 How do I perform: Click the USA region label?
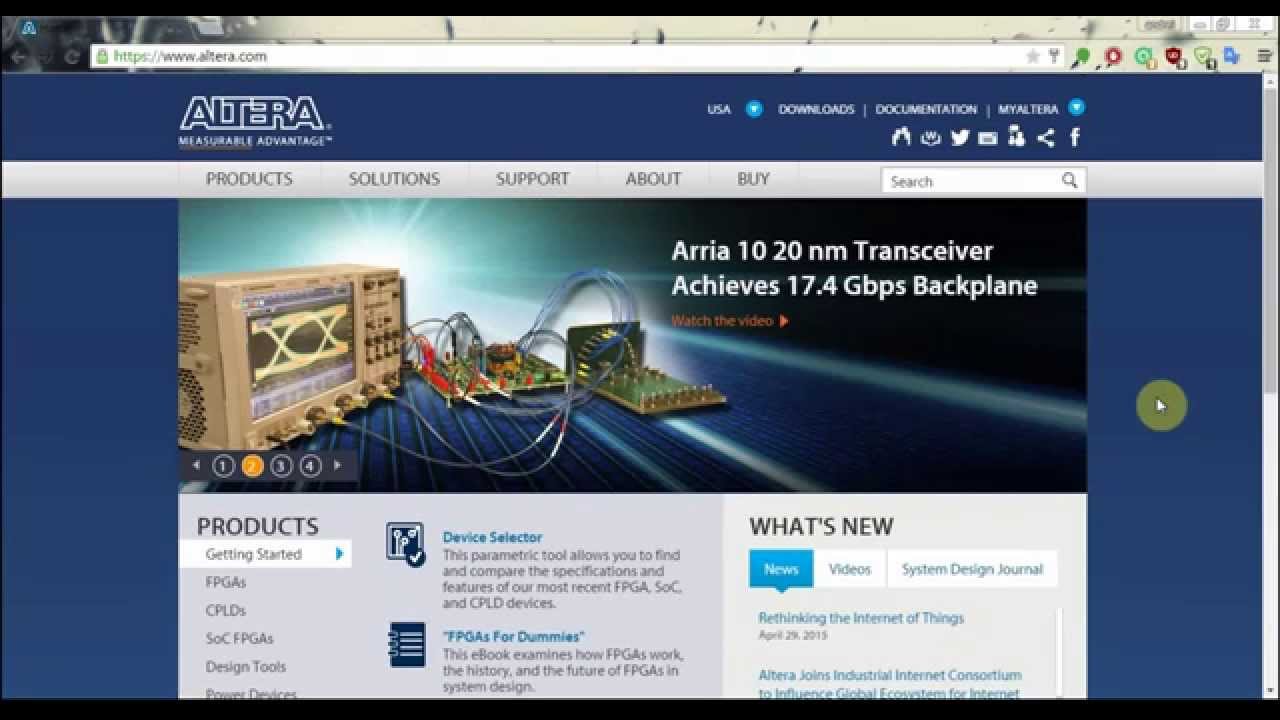pos(719,109)
